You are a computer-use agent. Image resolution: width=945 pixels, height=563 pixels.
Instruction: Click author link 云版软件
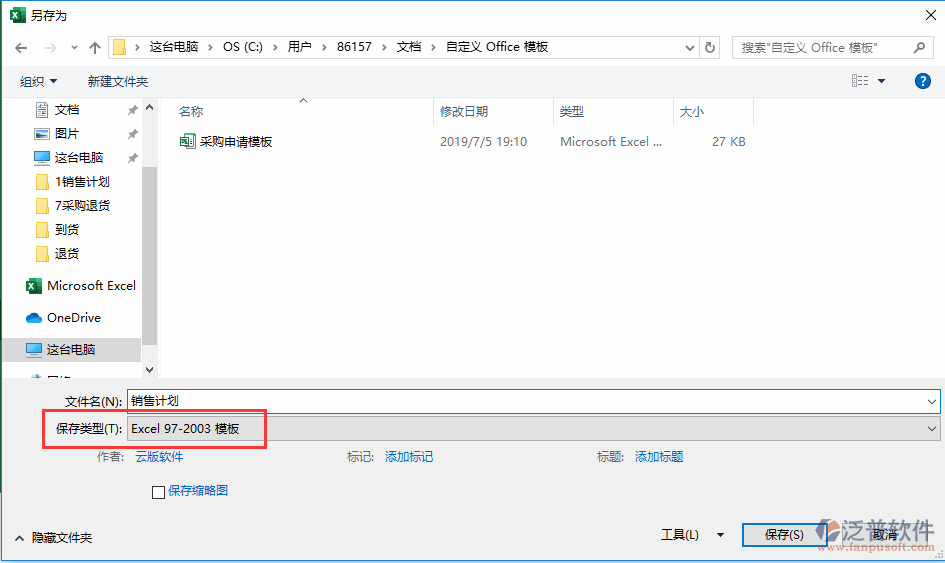(159, 457)
